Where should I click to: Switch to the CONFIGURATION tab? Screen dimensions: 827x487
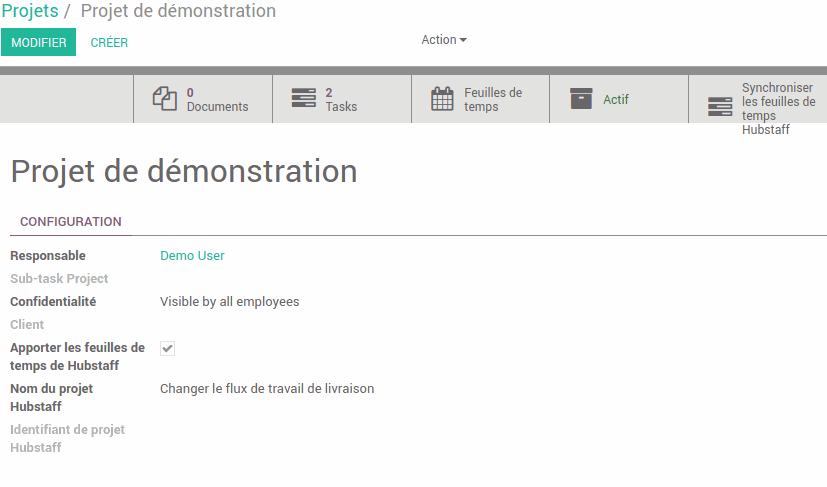71,222
